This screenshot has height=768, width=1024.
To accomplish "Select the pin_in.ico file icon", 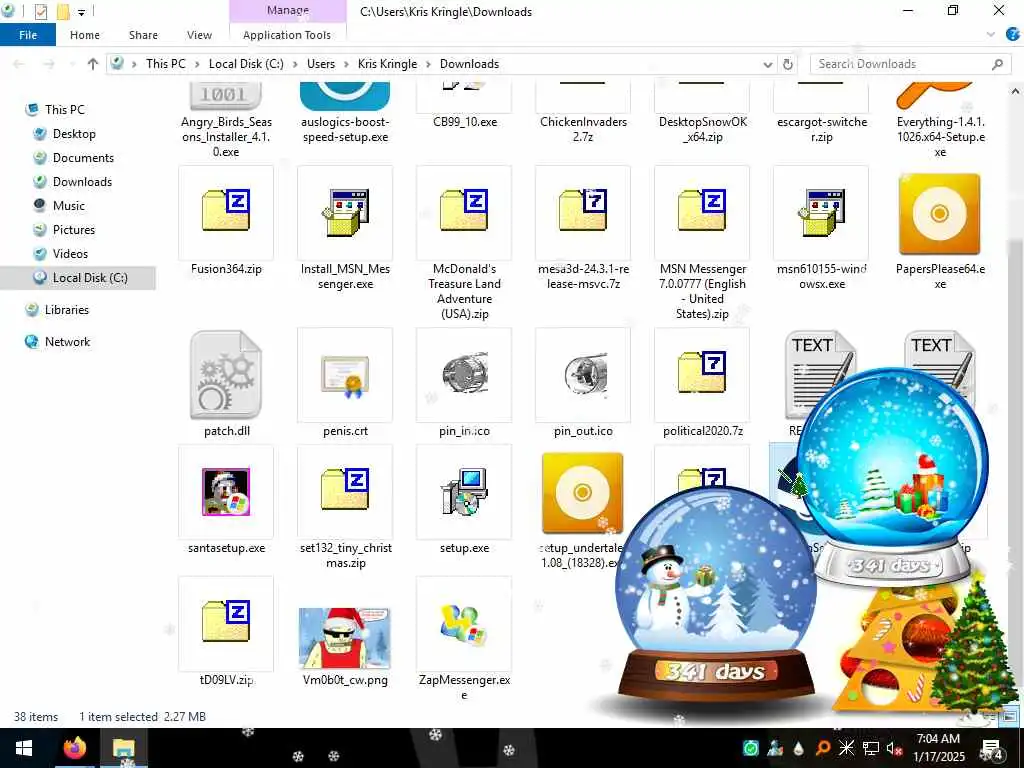I will [464, 374].
